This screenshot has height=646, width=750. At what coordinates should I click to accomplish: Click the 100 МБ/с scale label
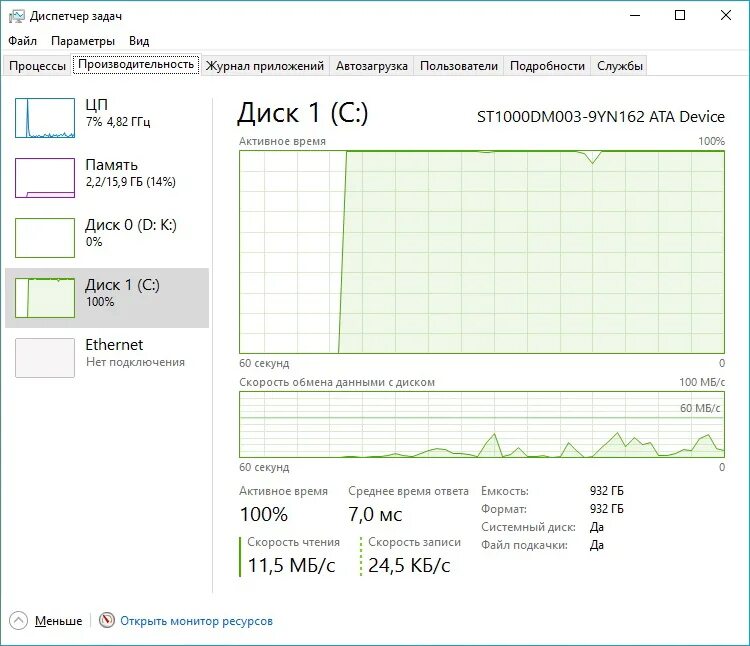click(x=702, y=382)
